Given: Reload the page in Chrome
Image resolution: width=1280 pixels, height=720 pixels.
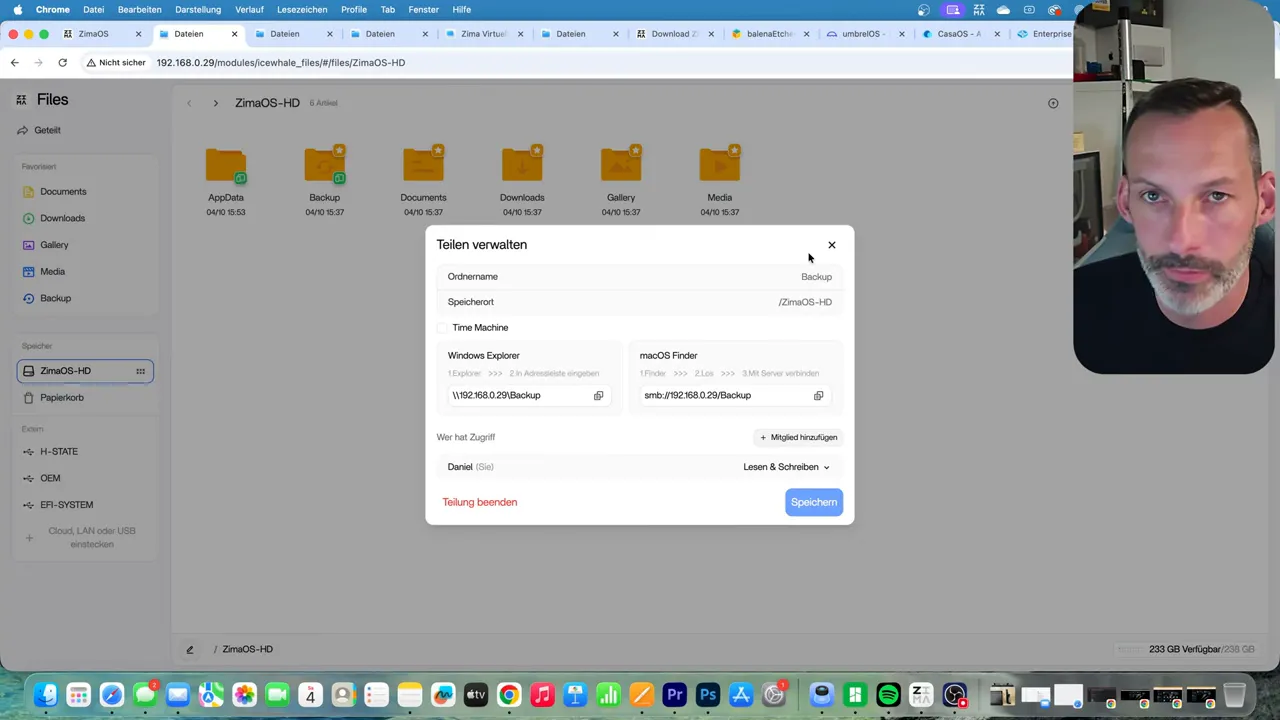Looking at the screenshot, I should tap(62, 62).
